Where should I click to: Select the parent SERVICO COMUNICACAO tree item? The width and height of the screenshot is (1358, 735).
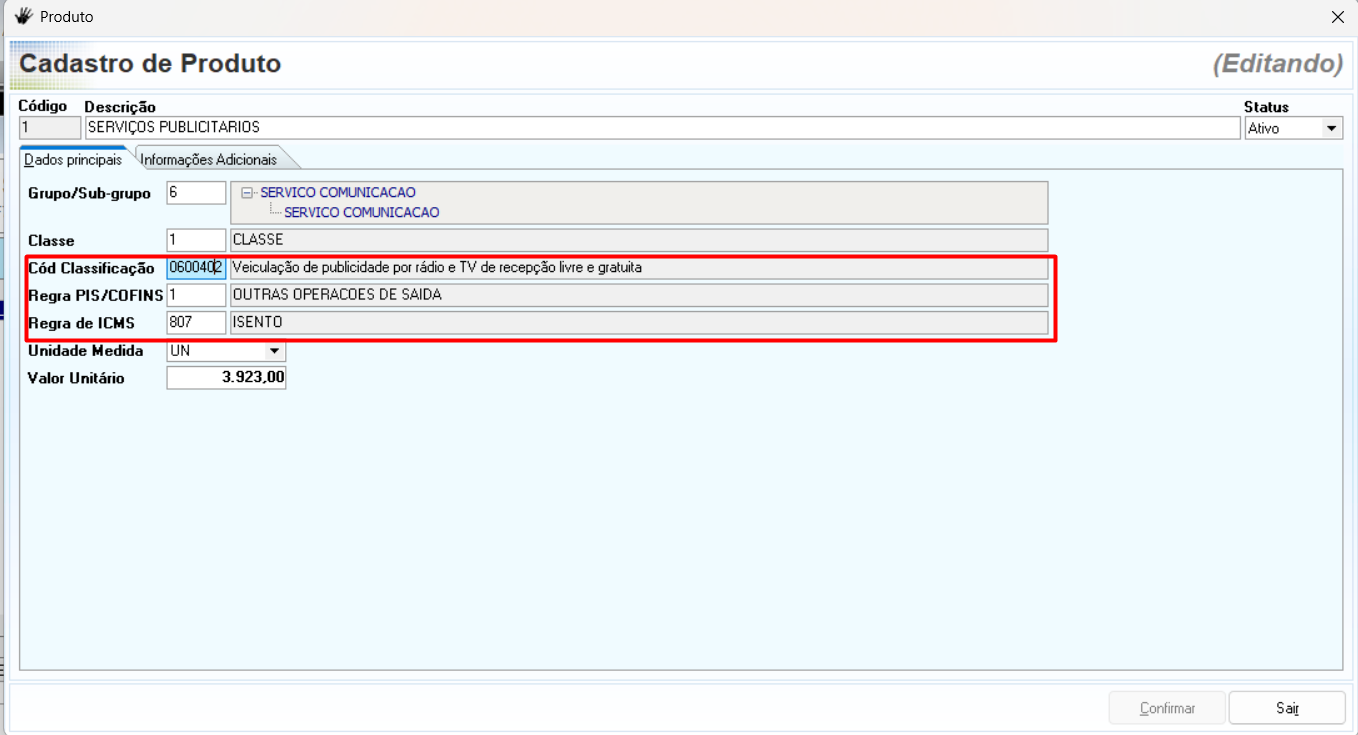[x=338, y=193]
